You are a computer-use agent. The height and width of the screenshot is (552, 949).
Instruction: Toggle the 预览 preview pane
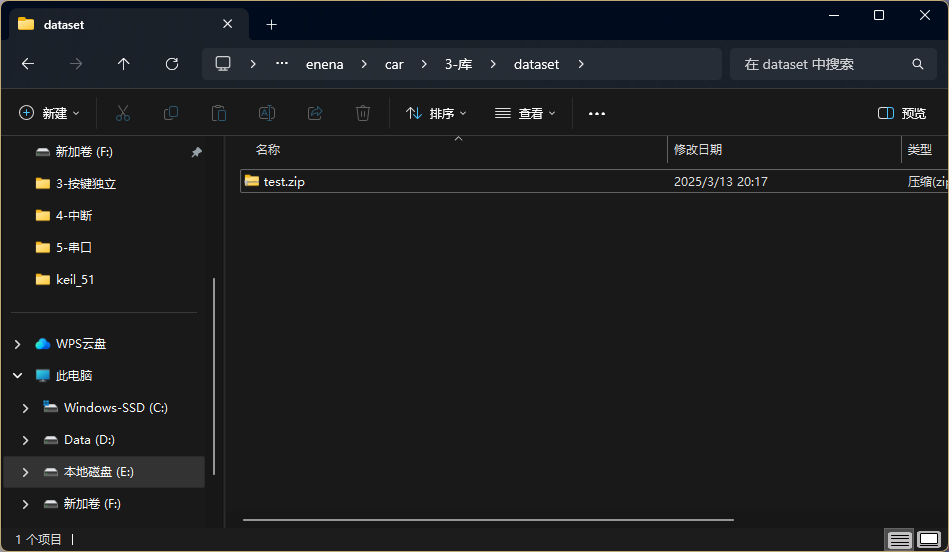tap(902, 113)
